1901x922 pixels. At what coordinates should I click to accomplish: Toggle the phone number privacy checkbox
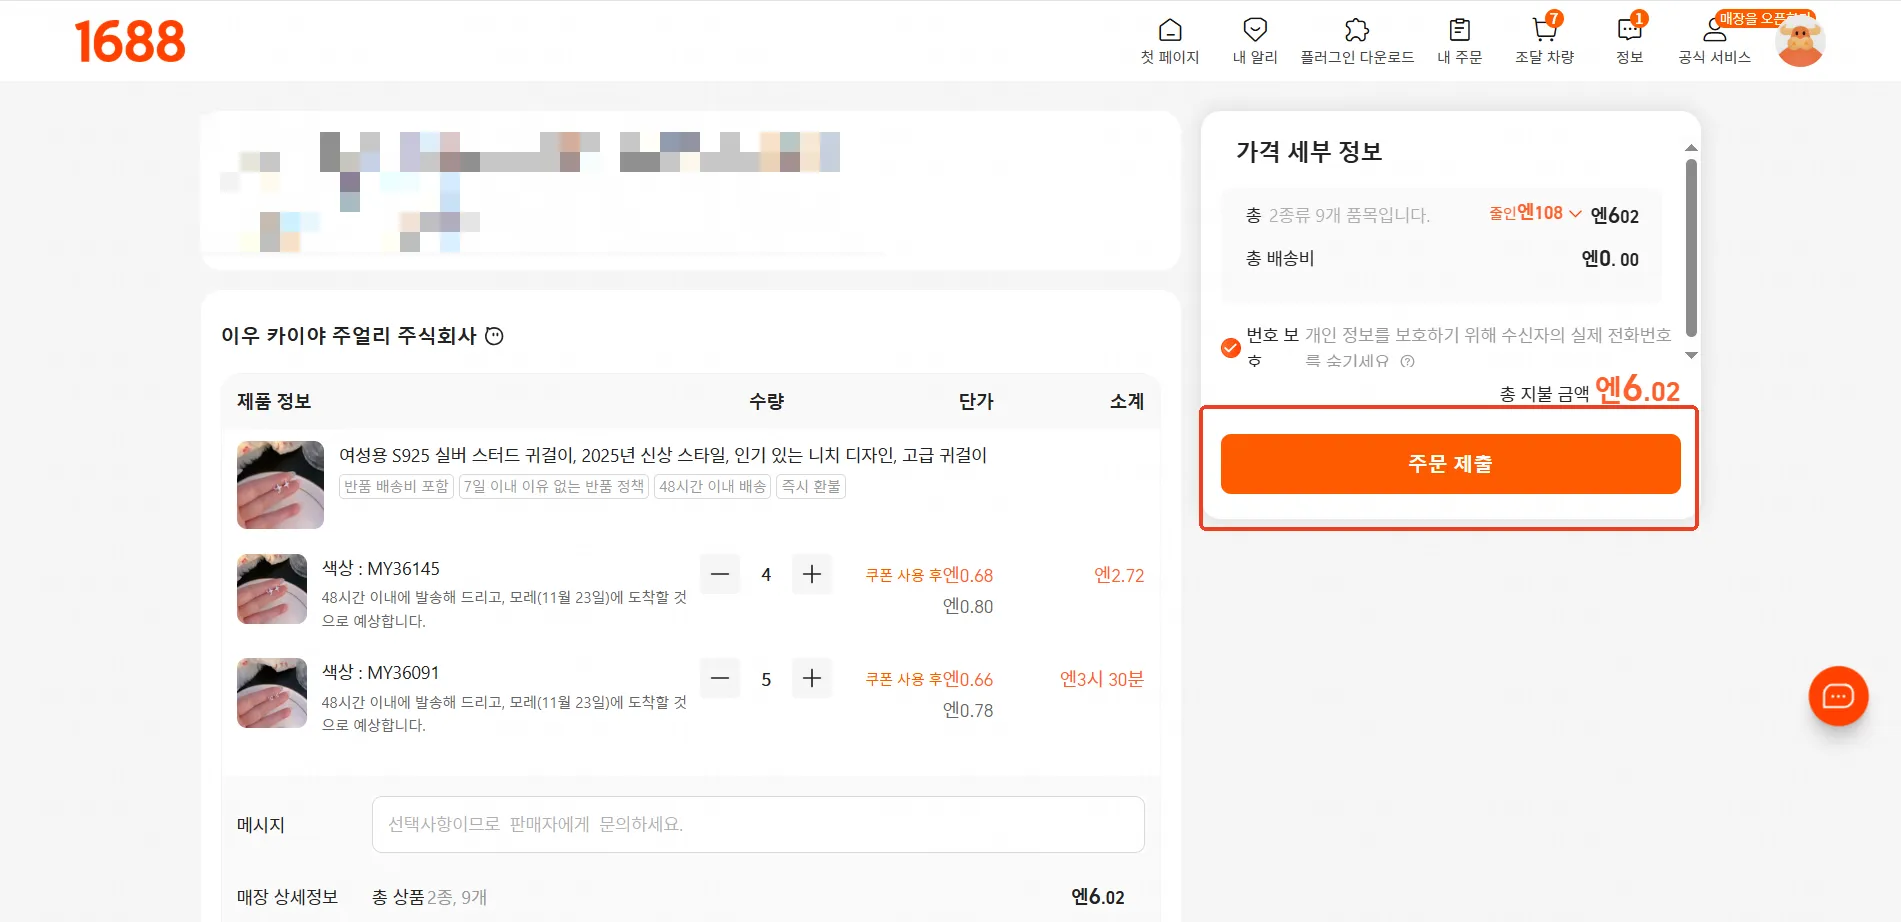[1231, 348]
